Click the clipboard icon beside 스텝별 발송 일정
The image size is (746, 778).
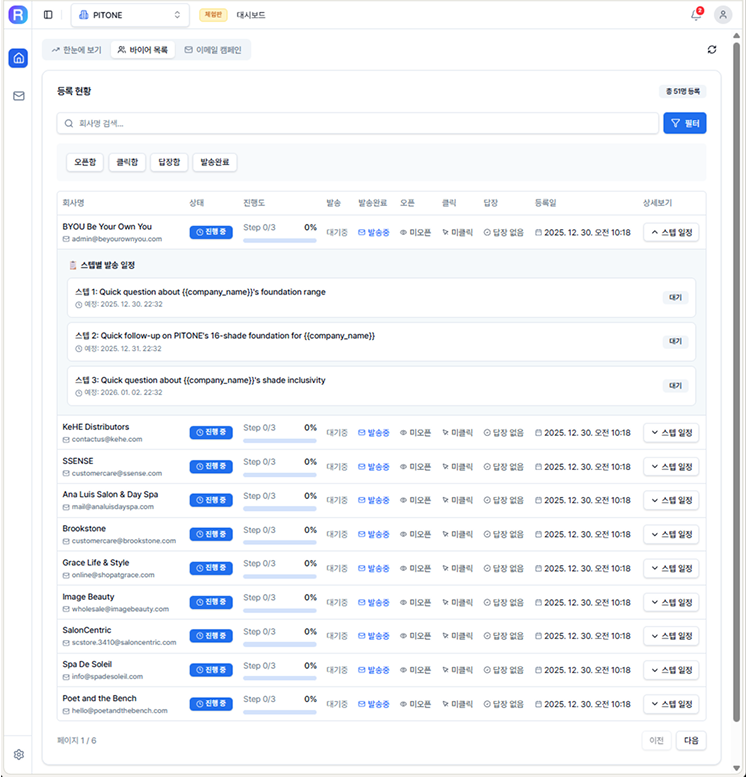pyautogui.click(x=73, y=265)
